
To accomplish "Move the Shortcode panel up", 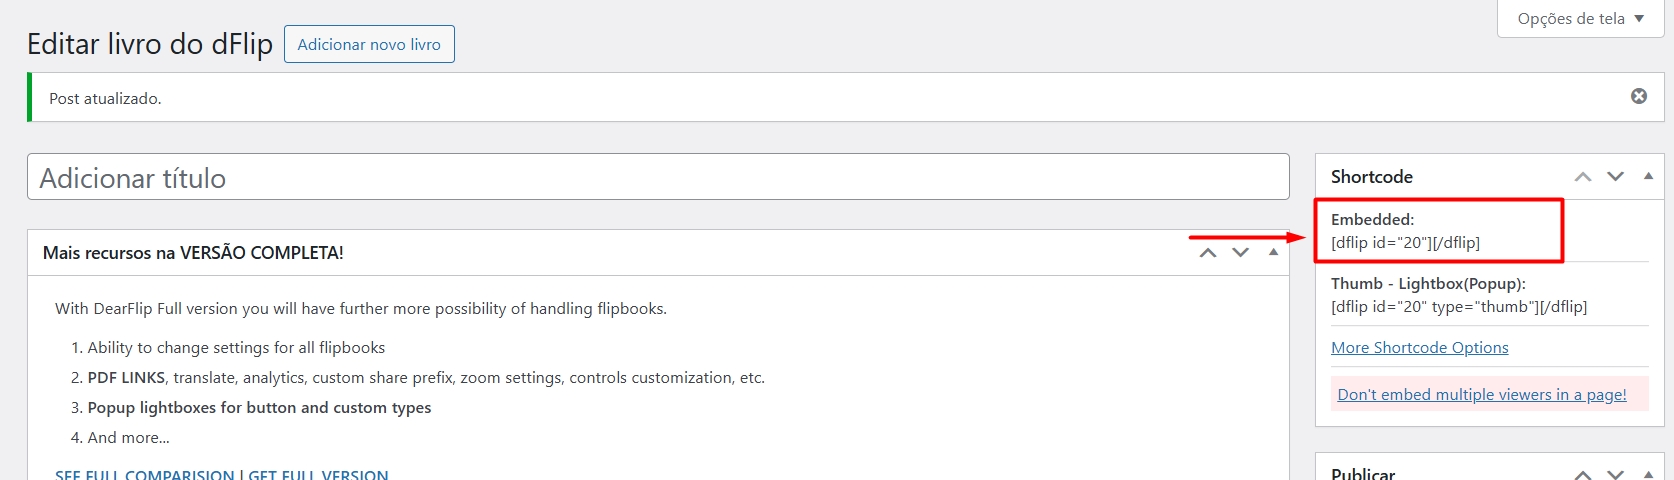I will coord(1582,177).
